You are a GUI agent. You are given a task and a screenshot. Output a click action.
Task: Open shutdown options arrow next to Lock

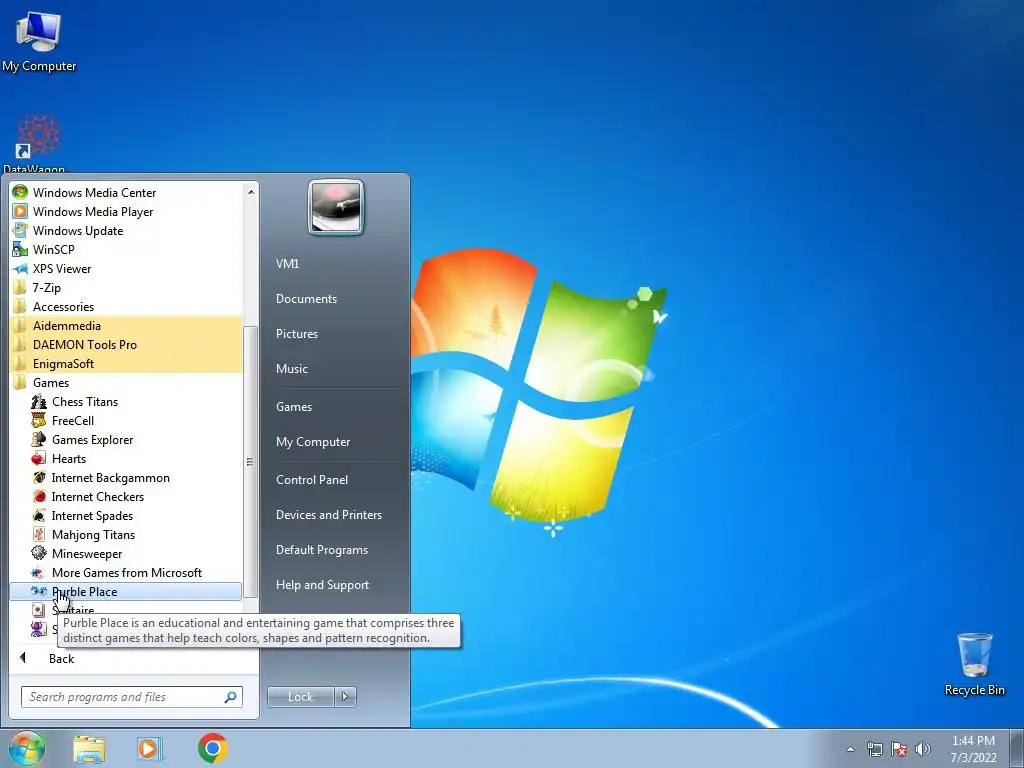(345, 697)
